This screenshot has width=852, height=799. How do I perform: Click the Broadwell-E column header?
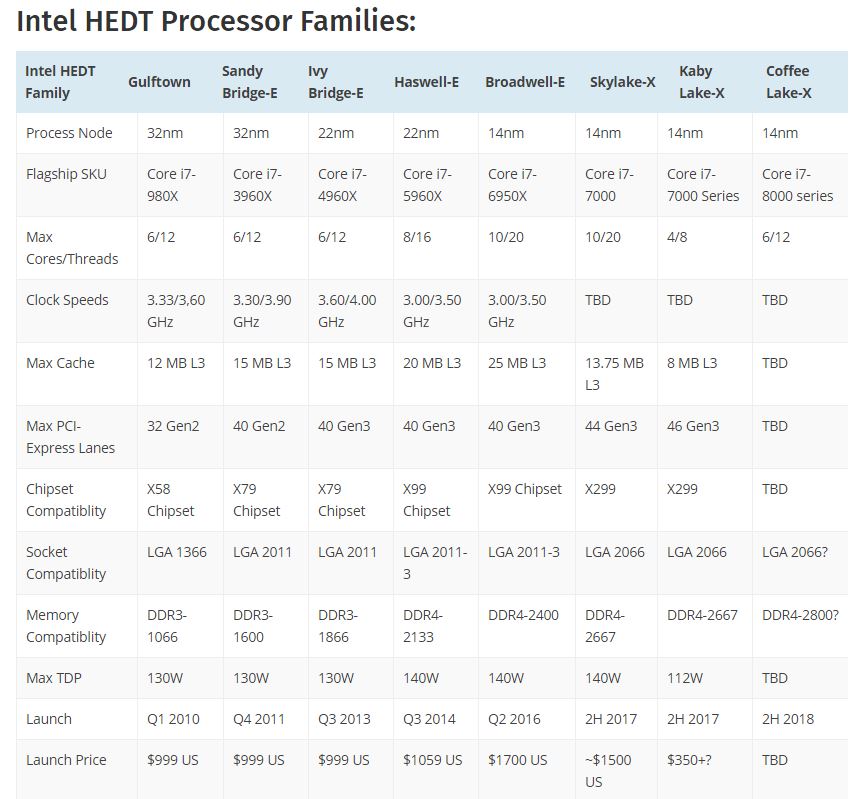(525, 82)
